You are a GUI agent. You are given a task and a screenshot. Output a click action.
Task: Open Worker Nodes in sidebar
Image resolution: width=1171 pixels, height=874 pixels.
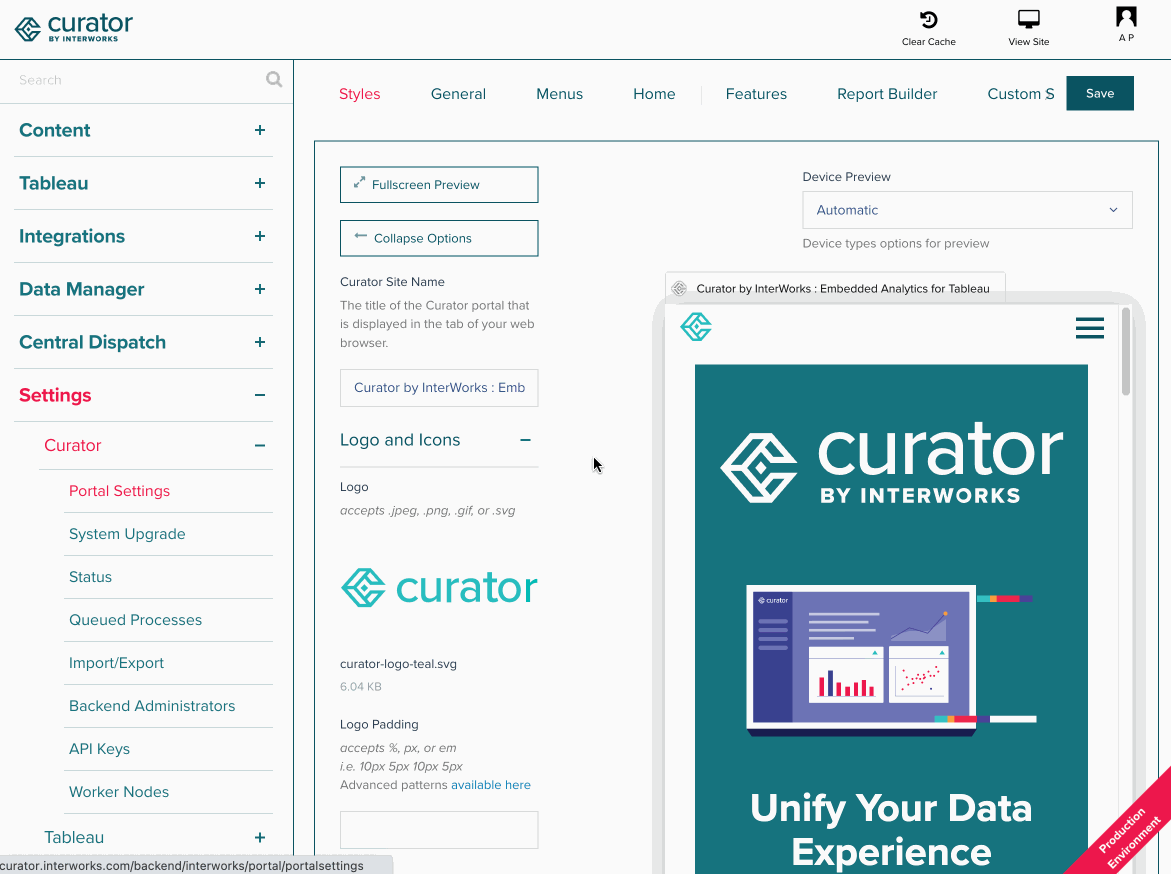point(119,792)
